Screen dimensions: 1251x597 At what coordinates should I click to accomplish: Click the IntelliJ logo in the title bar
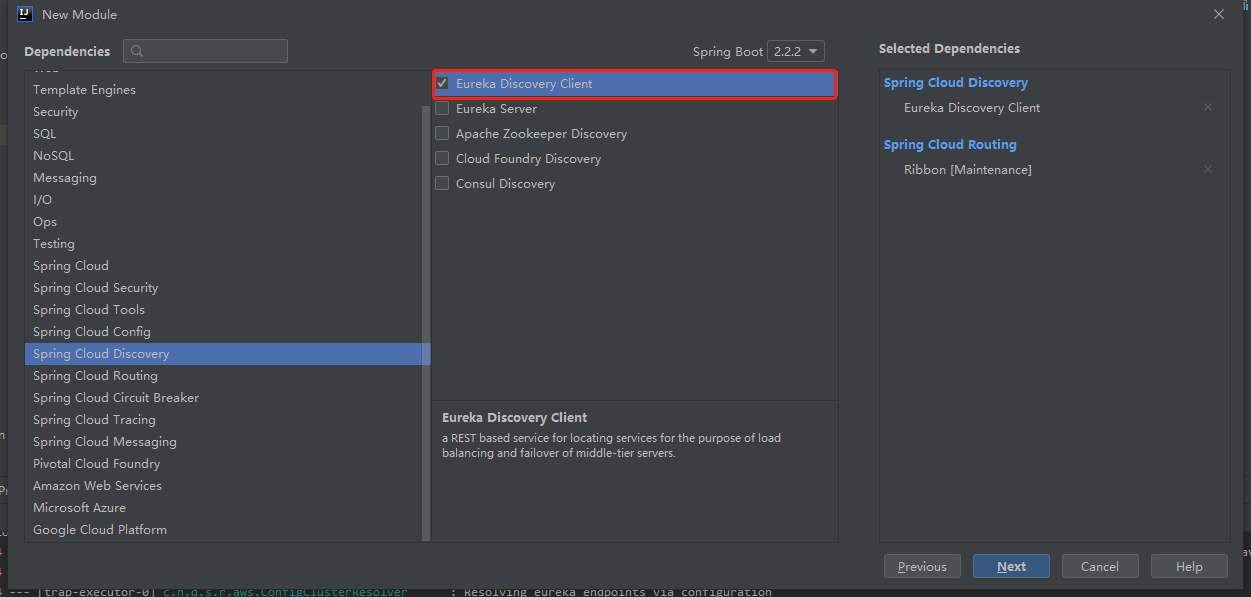pos(25,14)
